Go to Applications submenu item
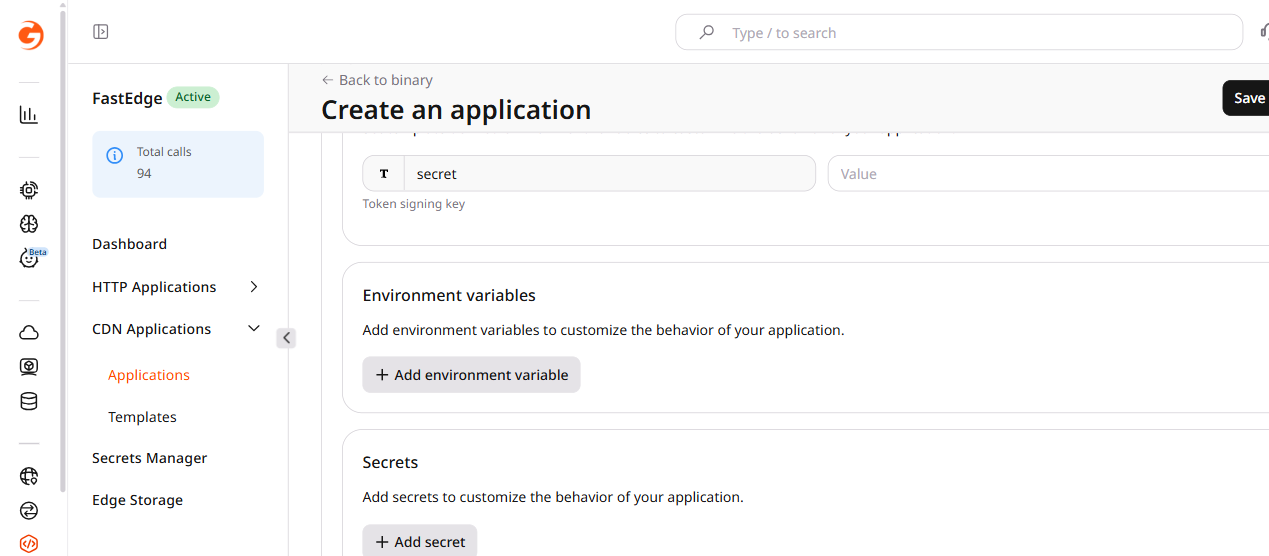1269x556 pixels. (x=149, y=375)
